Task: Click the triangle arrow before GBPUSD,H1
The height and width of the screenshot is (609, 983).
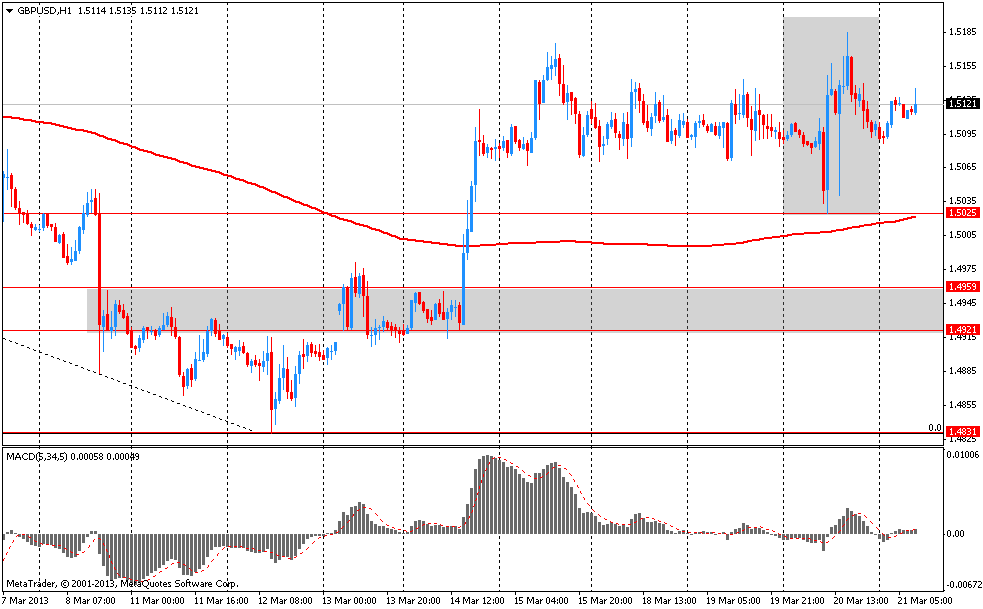Action: [9, 11]
